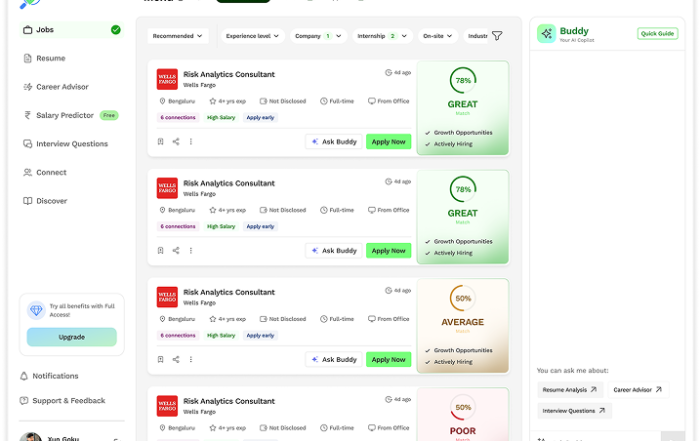The image size is (700, 441).
Task: Expand the Recommended sort dropdown
Action: [x=179, y=36]
